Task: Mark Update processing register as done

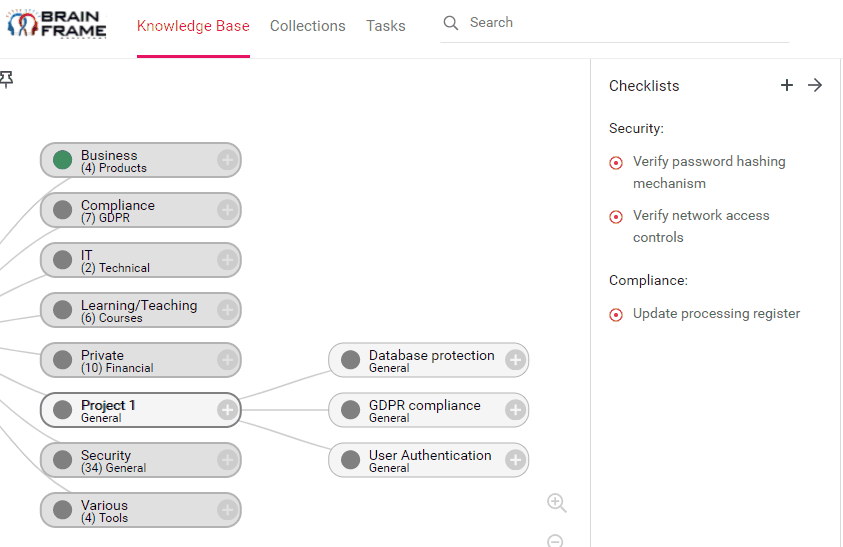Action: [x=616, y=315]
